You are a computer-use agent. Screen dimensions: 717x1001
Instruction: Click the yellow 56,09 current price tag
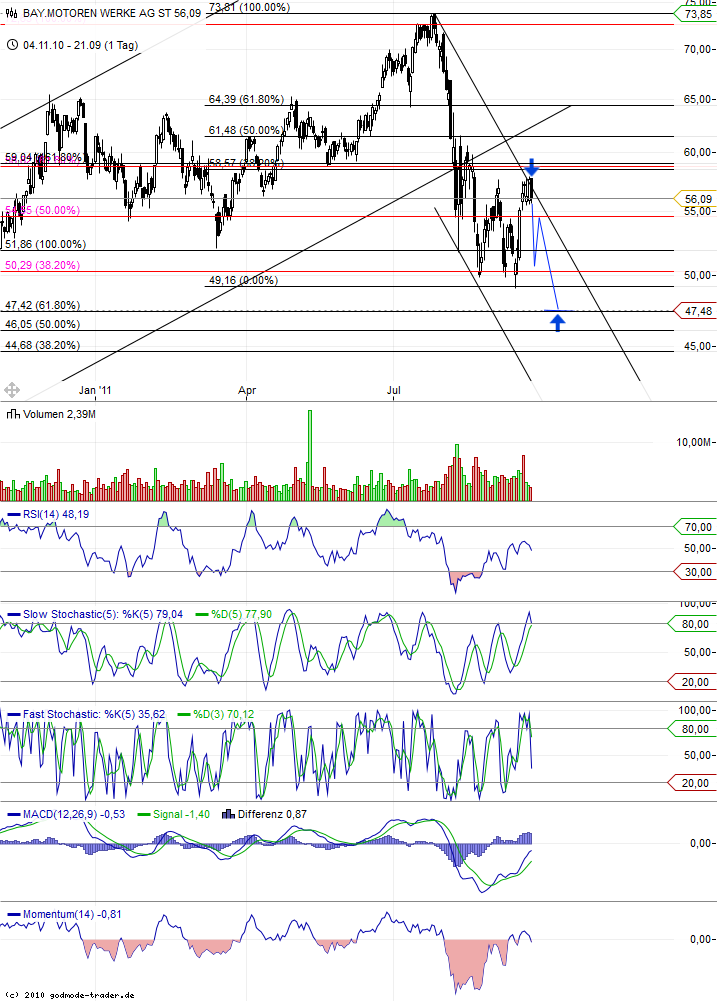695,199
